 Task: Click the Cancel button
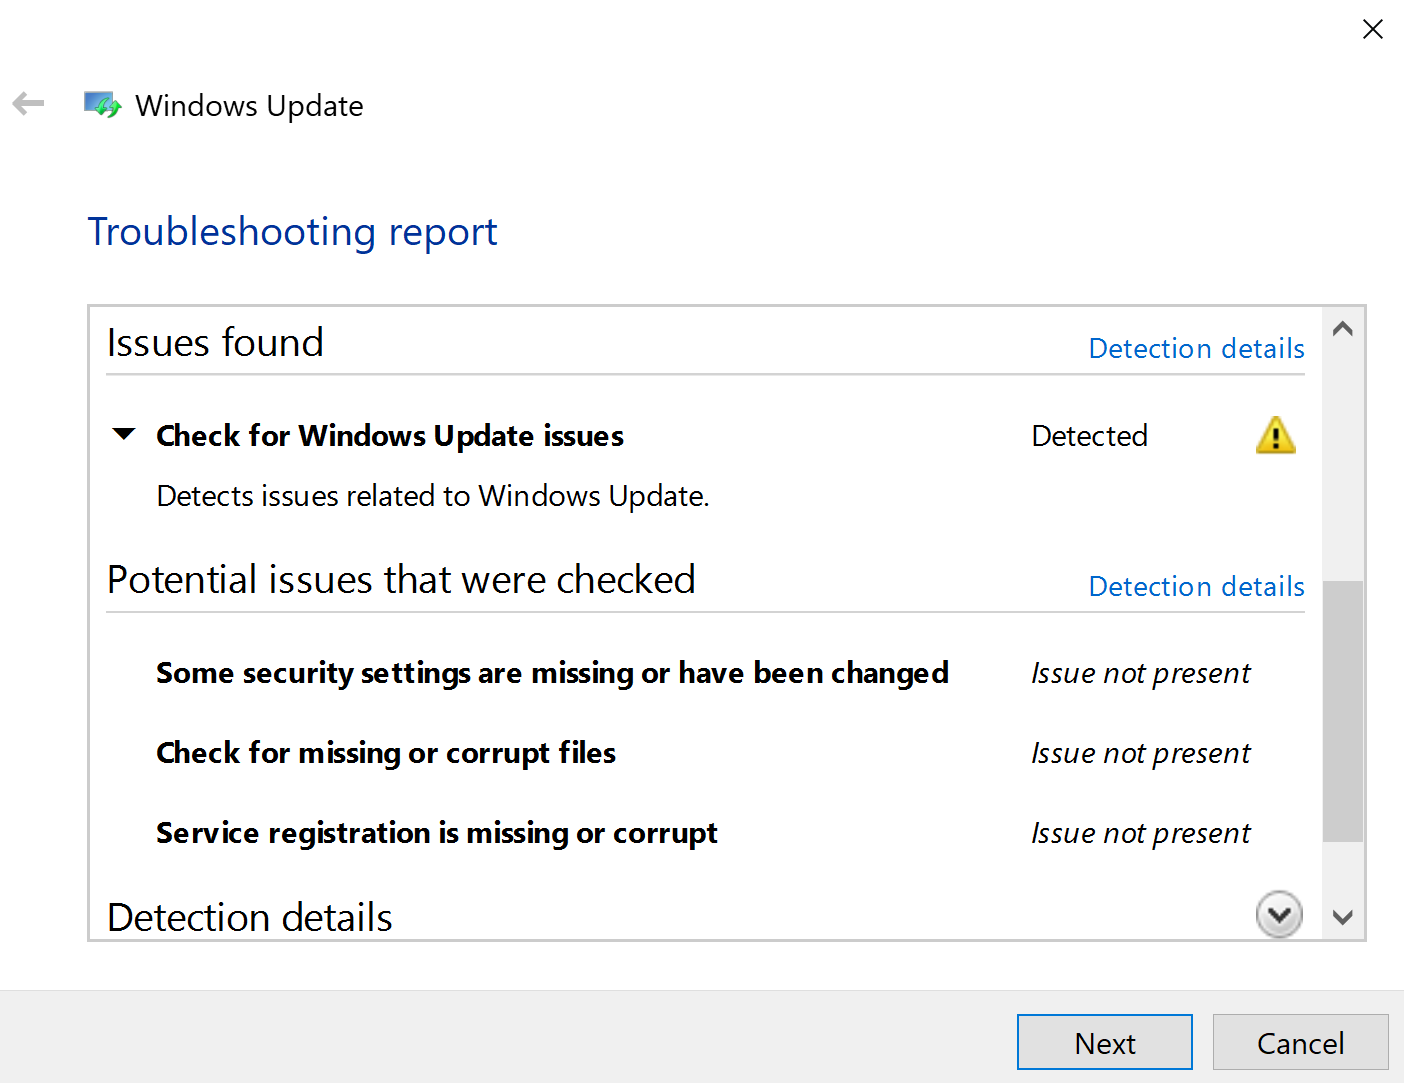coord(1300,1042)
